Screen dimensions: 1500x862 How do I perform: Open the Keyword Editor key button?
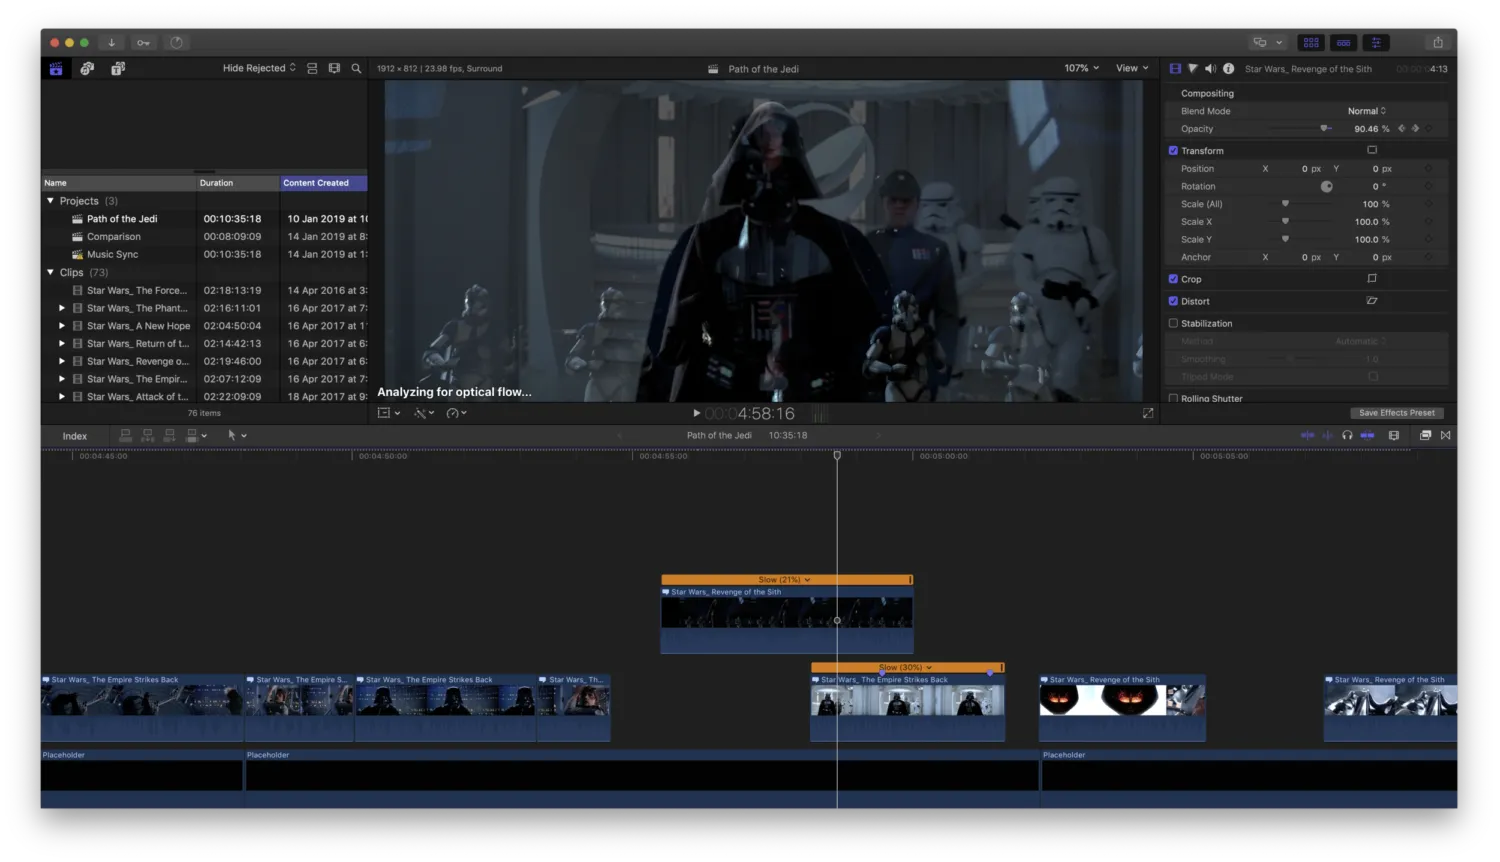click(x=143, y=42)
